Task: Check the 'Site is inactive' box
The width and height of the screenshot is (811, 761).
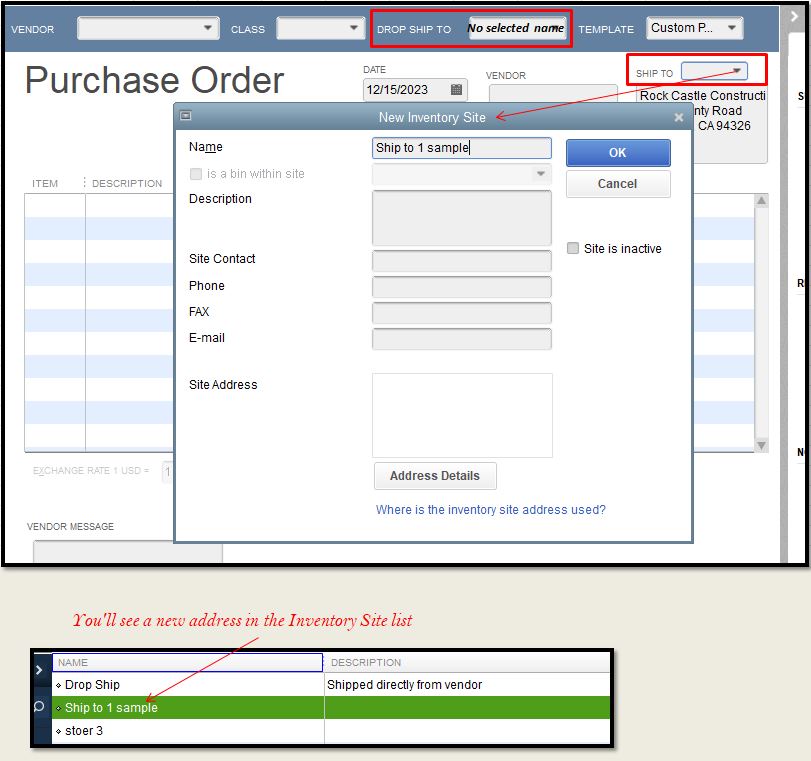Action: [573, 248]
